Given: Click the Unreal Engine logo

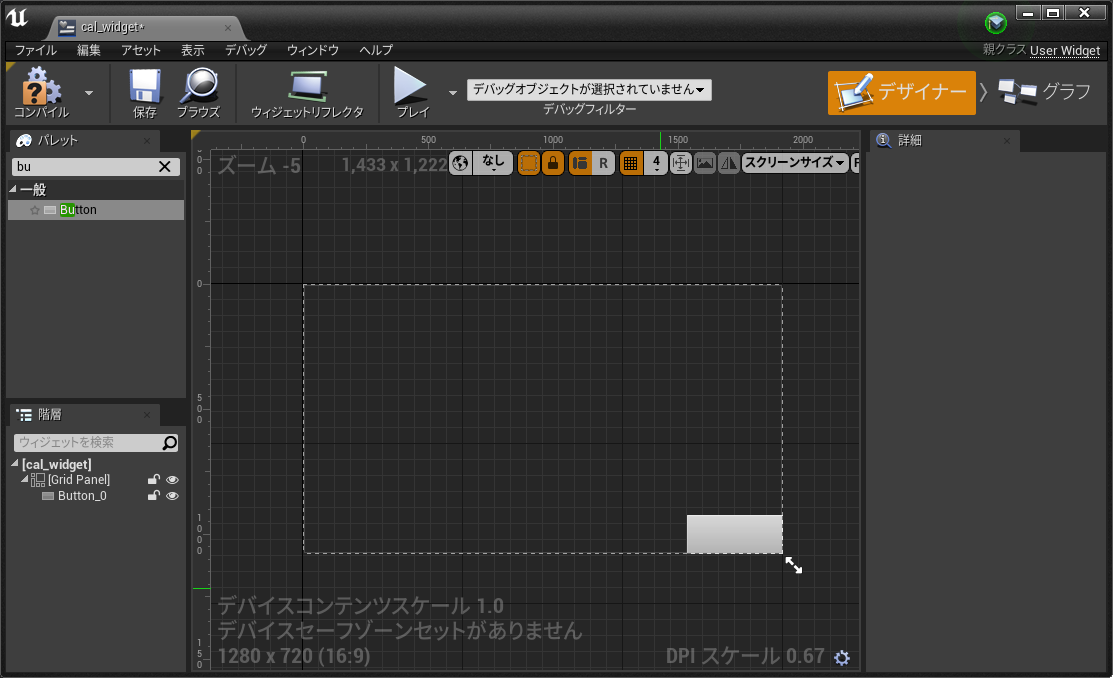Looking at the screenshot, I should [x=17, y=17].
